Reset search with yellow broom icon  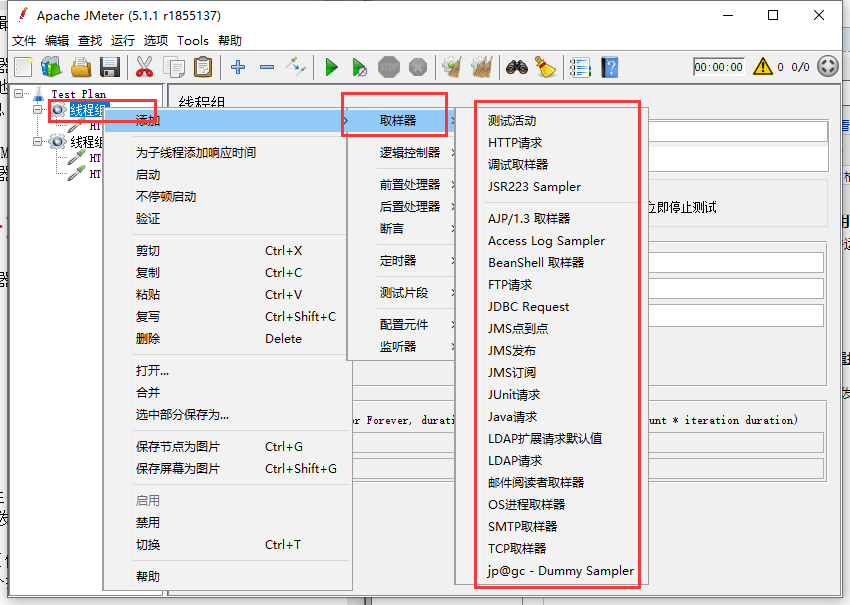pos(545,67)
